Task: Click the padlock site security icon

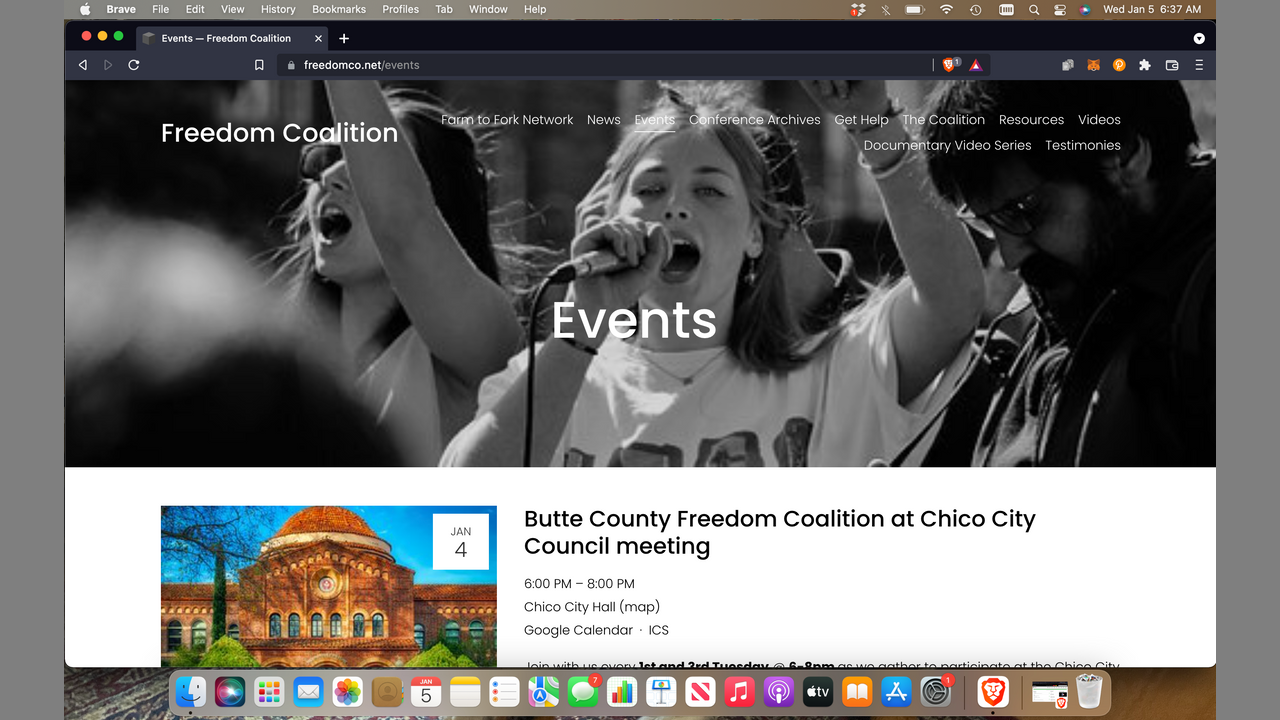Action: point(291,65)
